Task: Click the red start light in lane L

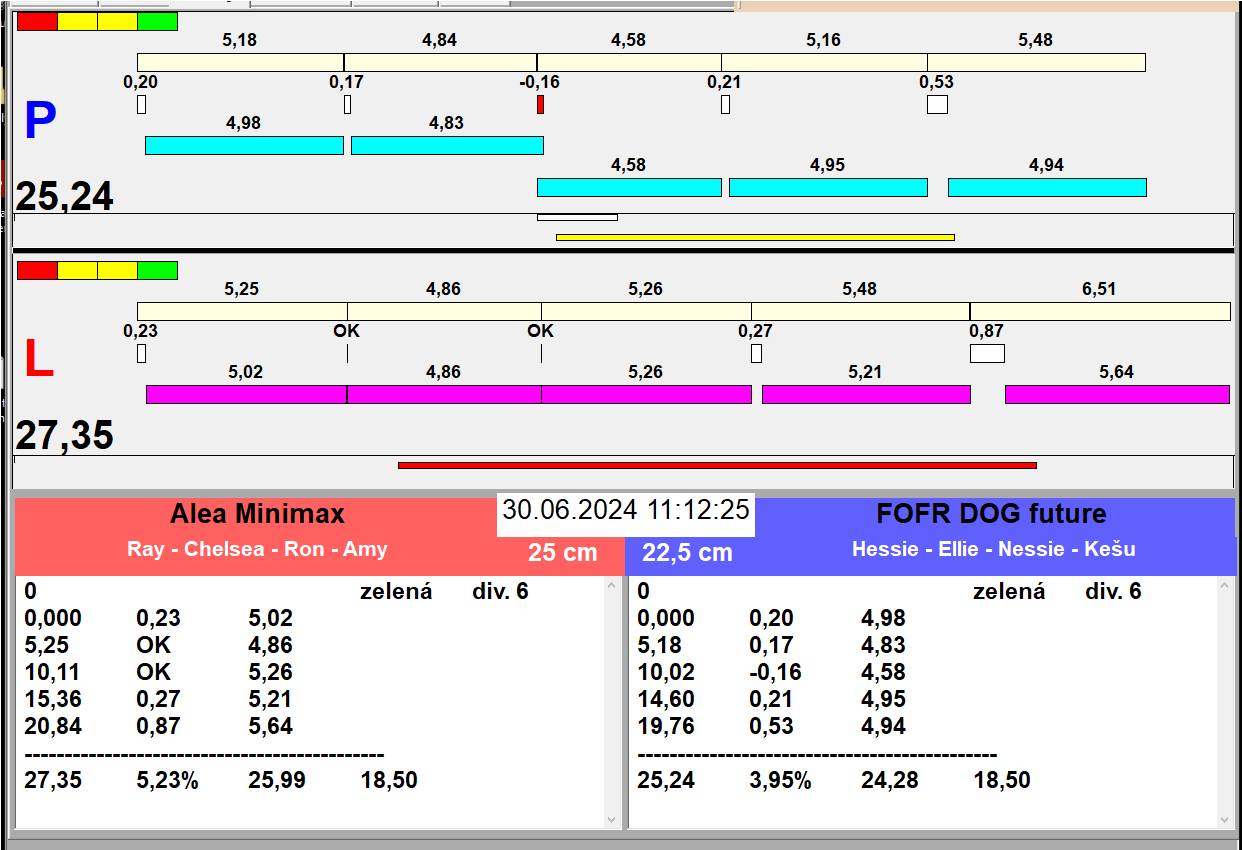Action: pyautogui.click(x=37, y=270)
